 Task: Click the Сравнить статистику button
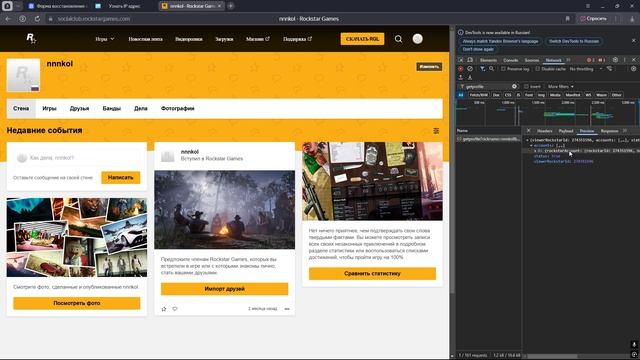pyautogui.click(x=372, y=273)
